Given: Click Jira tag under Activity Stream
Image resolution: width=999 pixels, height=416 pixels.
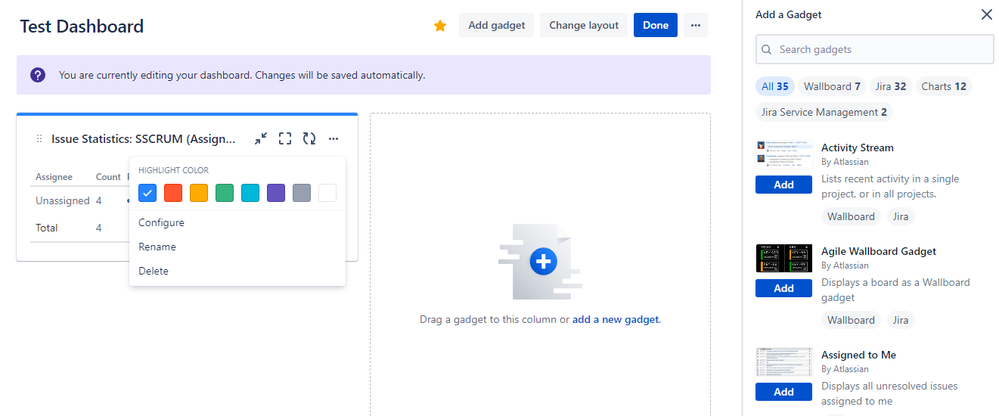Looking at the screenshot, I should [x=900, y=217].
